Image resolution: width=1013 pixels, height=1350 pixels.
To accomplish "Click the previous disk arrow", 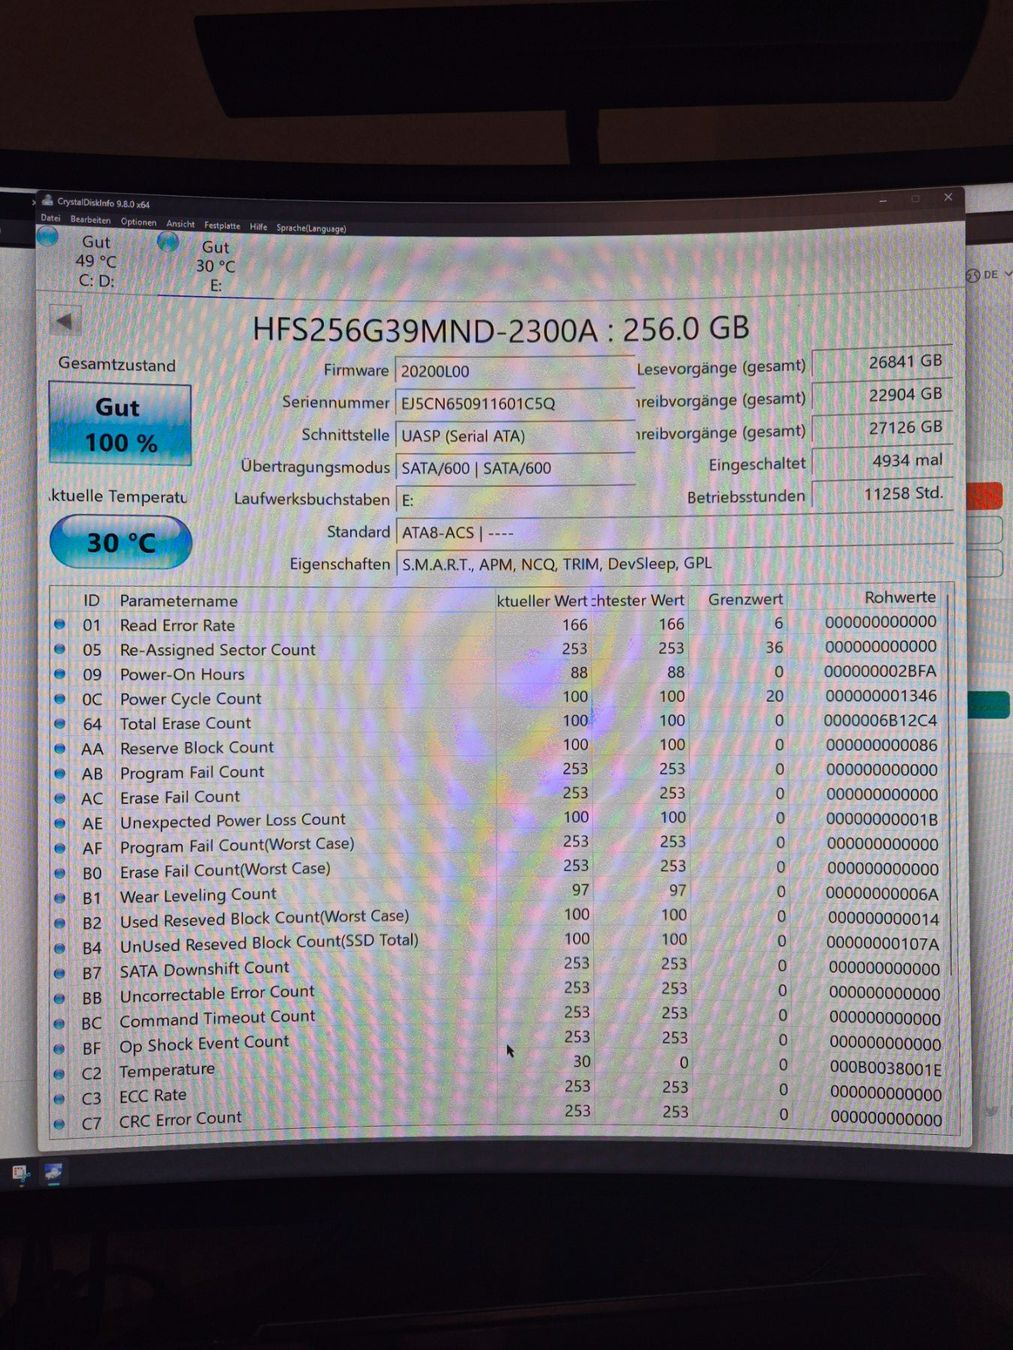I will tap(64, 321).
